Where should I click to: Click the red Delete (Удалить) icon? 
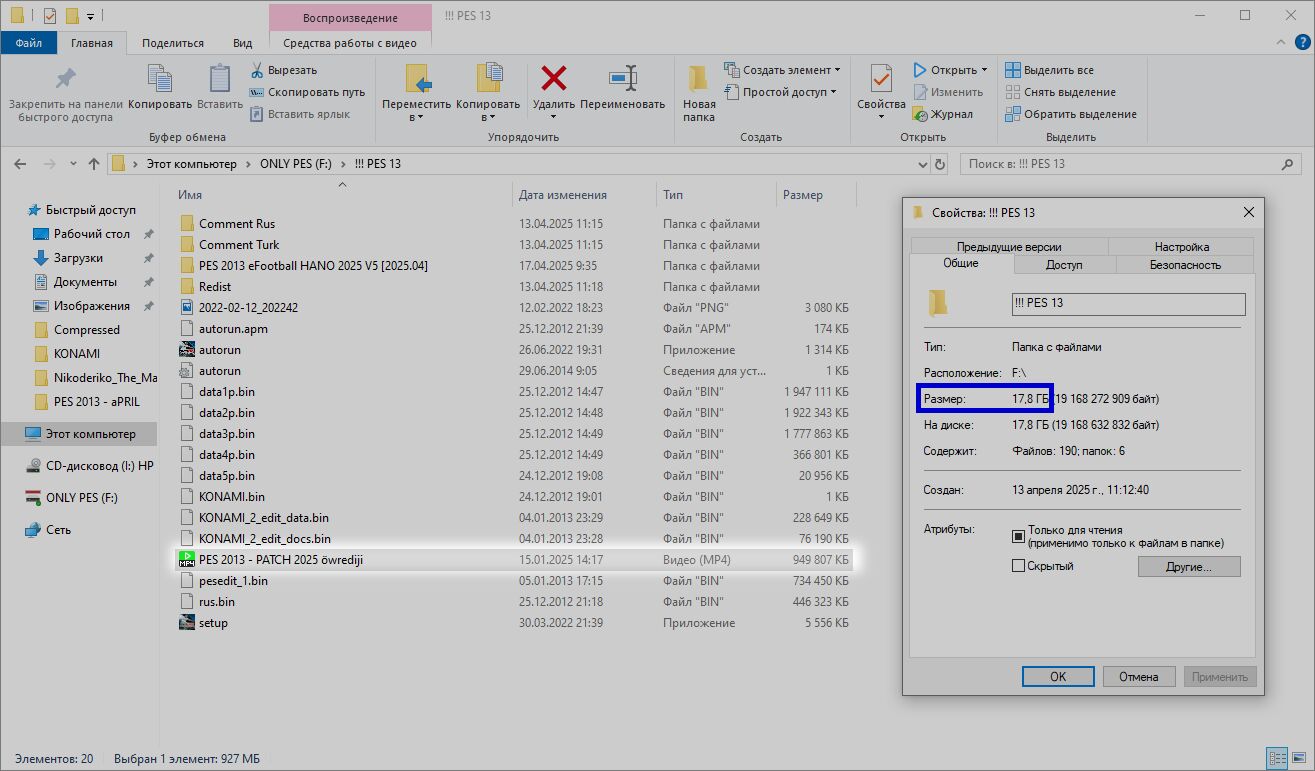point(553,78)
